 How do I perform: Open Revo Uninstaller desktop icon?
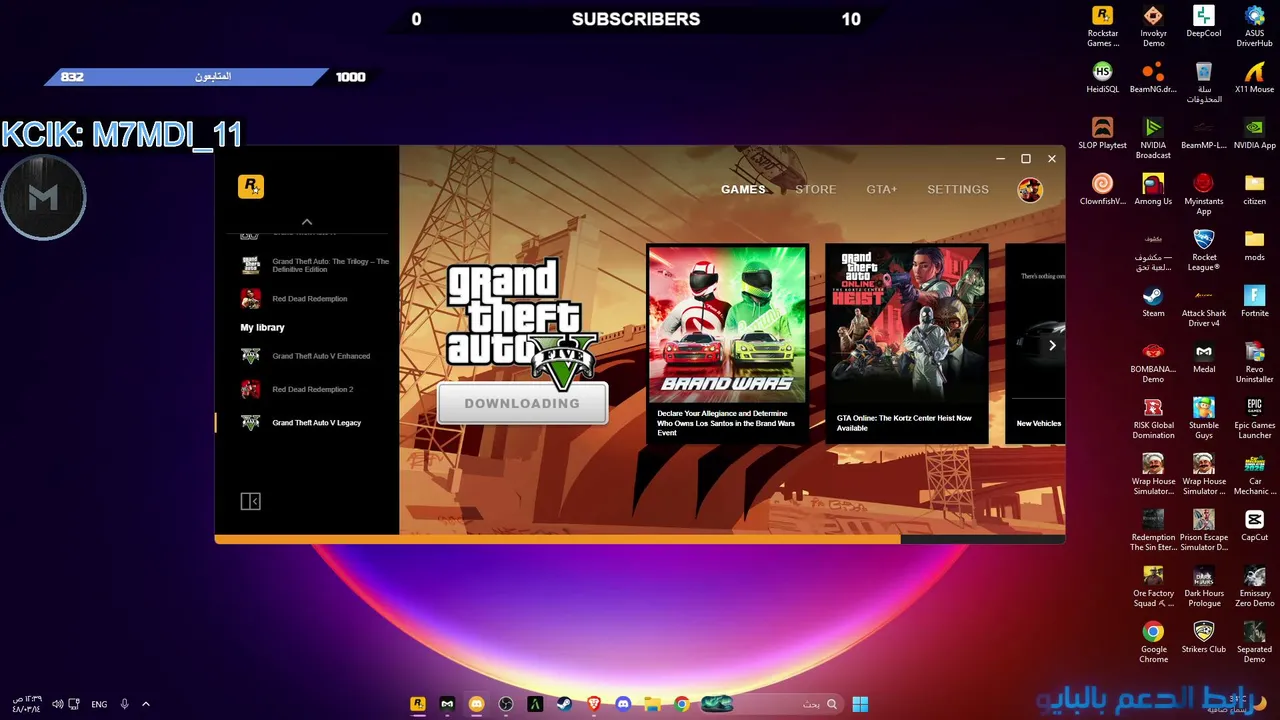pyautogui.click(x=1254, y=362)
